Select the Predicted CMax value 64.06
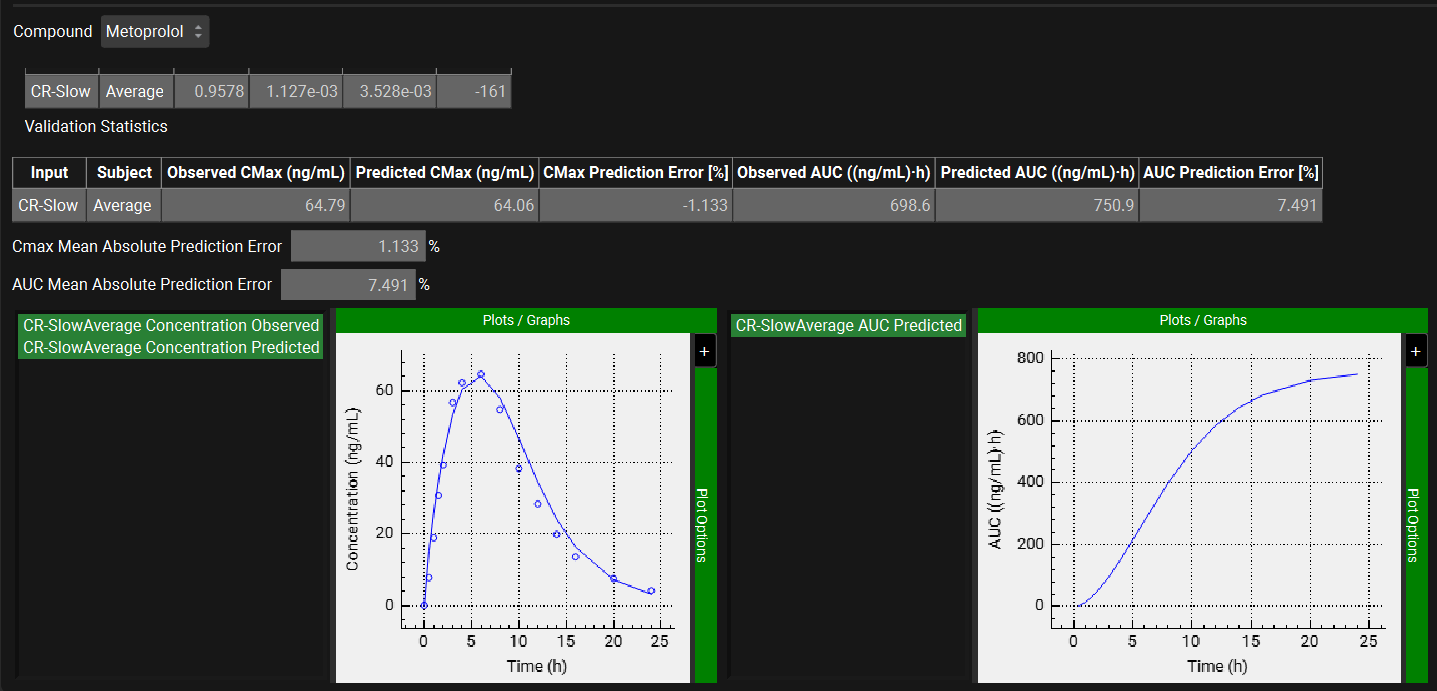 click(x=444, y=206)
